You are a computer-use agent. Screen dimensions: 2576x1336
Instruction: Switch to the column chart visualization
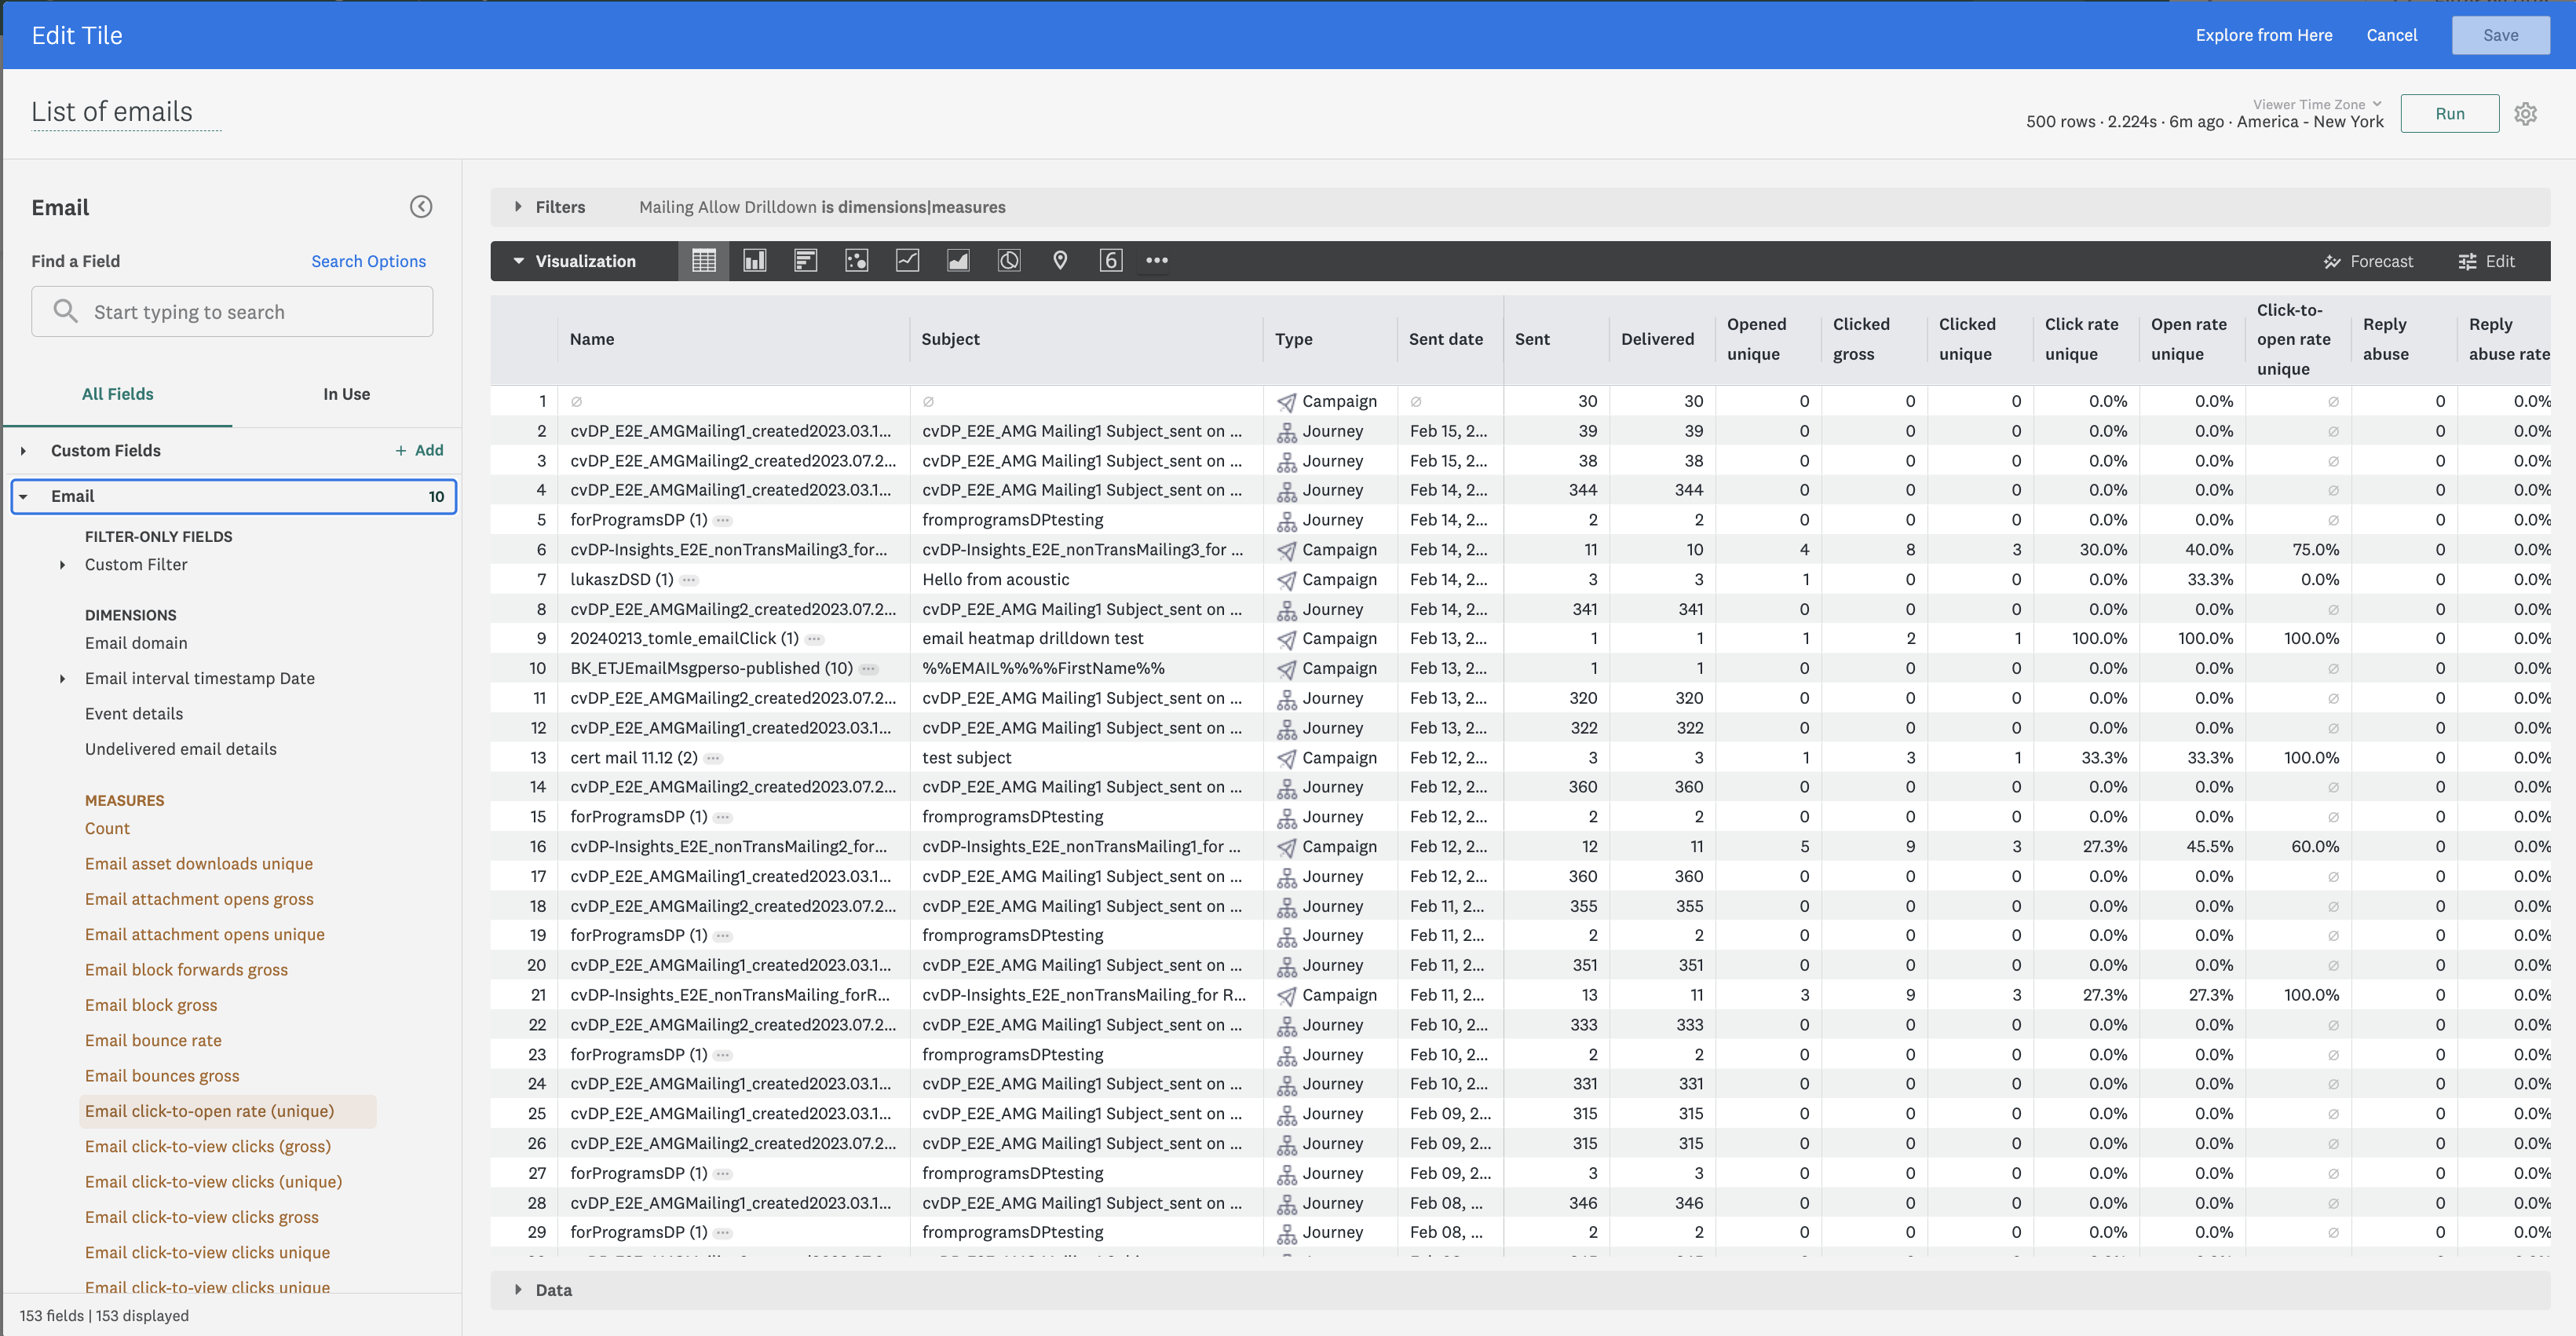click(754, 260)
